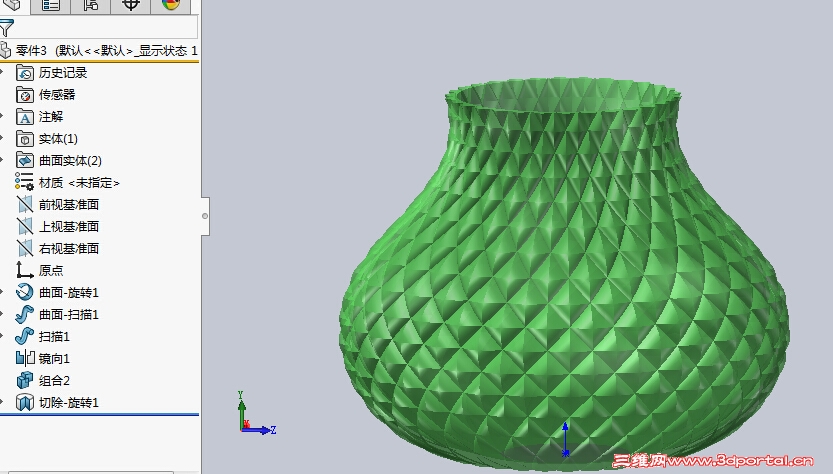
Task: Select the 曲面-旋转1 revolve surface icon
Action: pos(25,292)
